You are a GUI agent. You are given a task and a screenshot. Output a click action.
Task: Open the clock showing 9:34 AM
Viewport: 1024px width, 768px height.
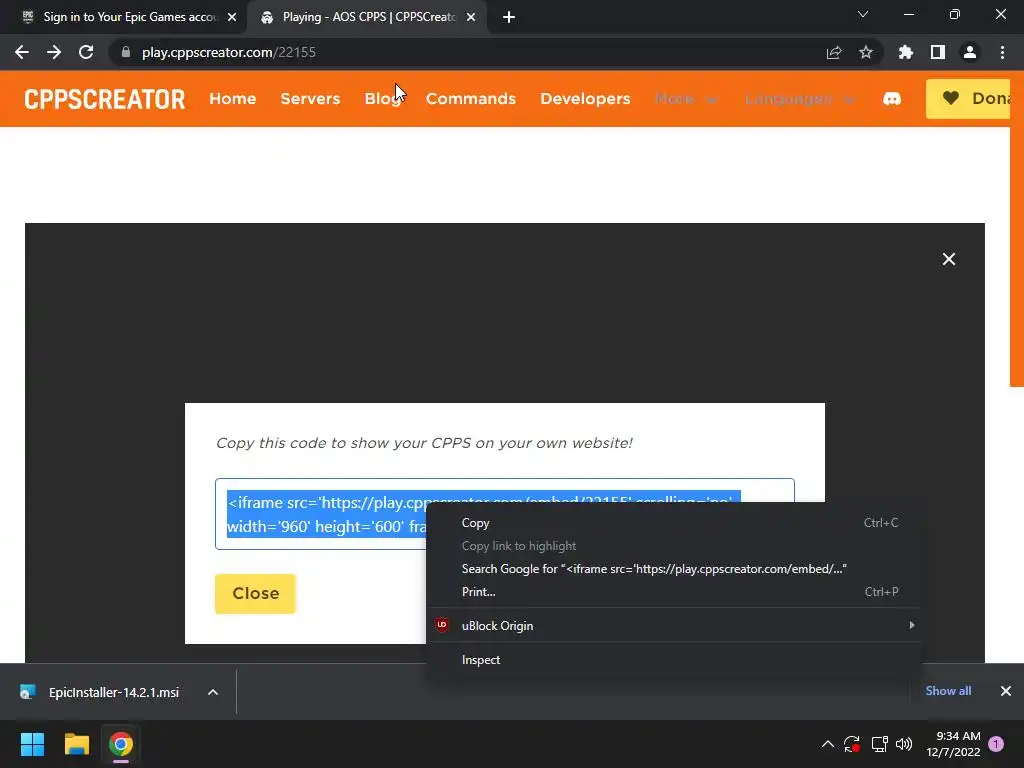tap(953, 744)
